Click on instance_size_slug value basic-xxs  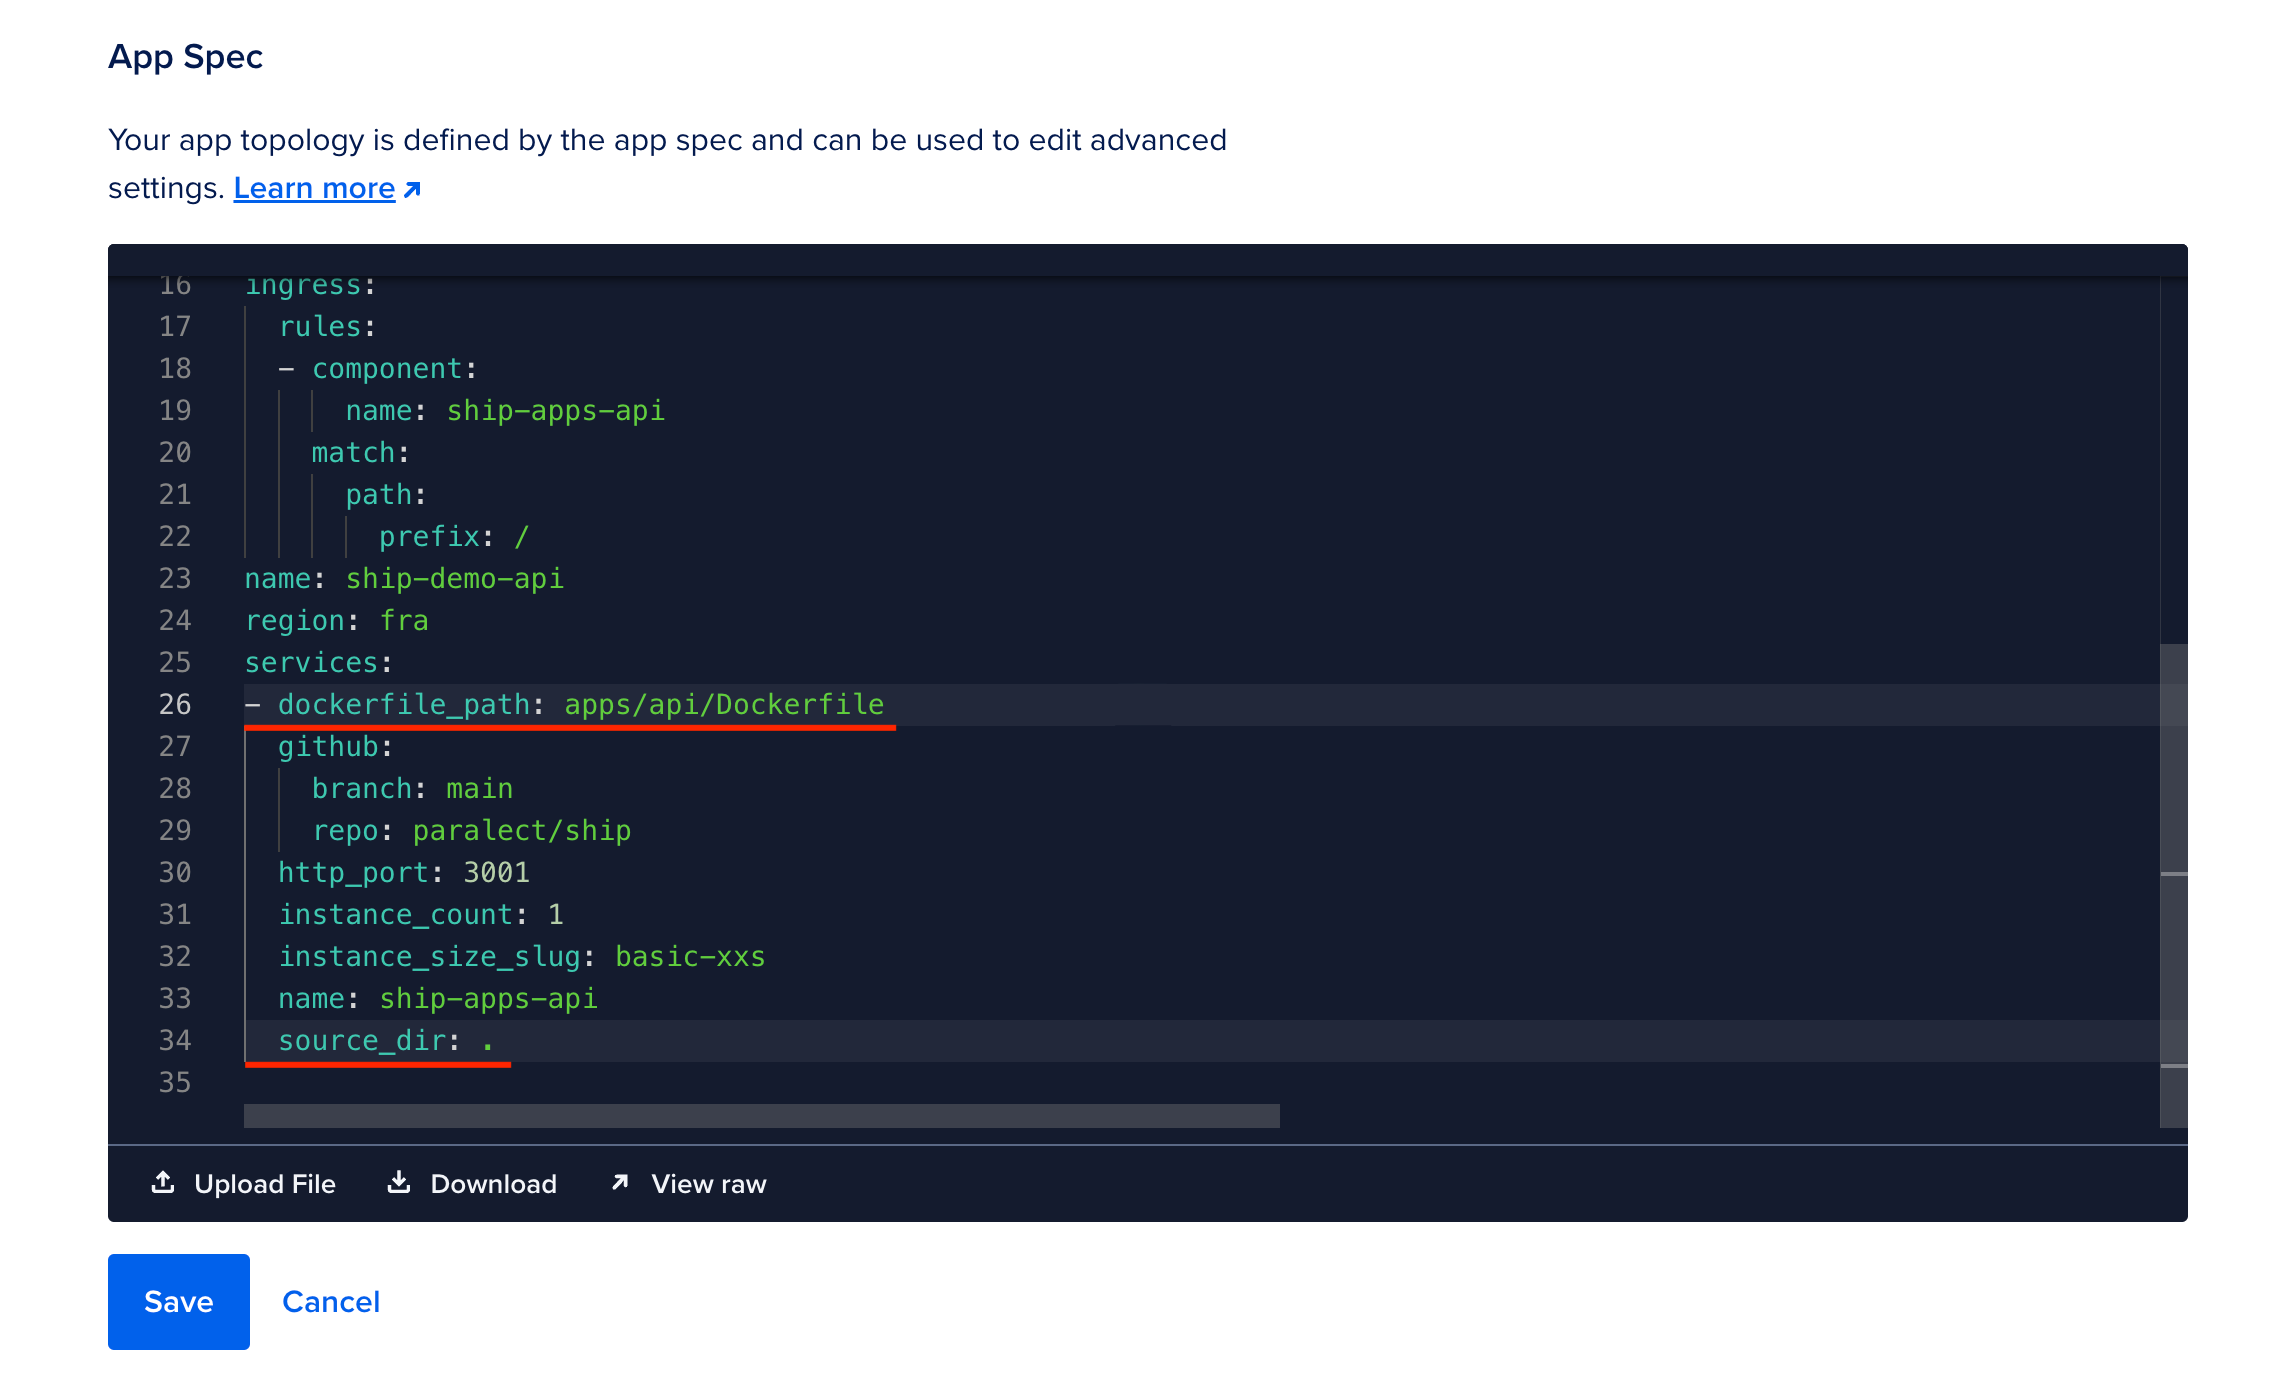point(690,957)
